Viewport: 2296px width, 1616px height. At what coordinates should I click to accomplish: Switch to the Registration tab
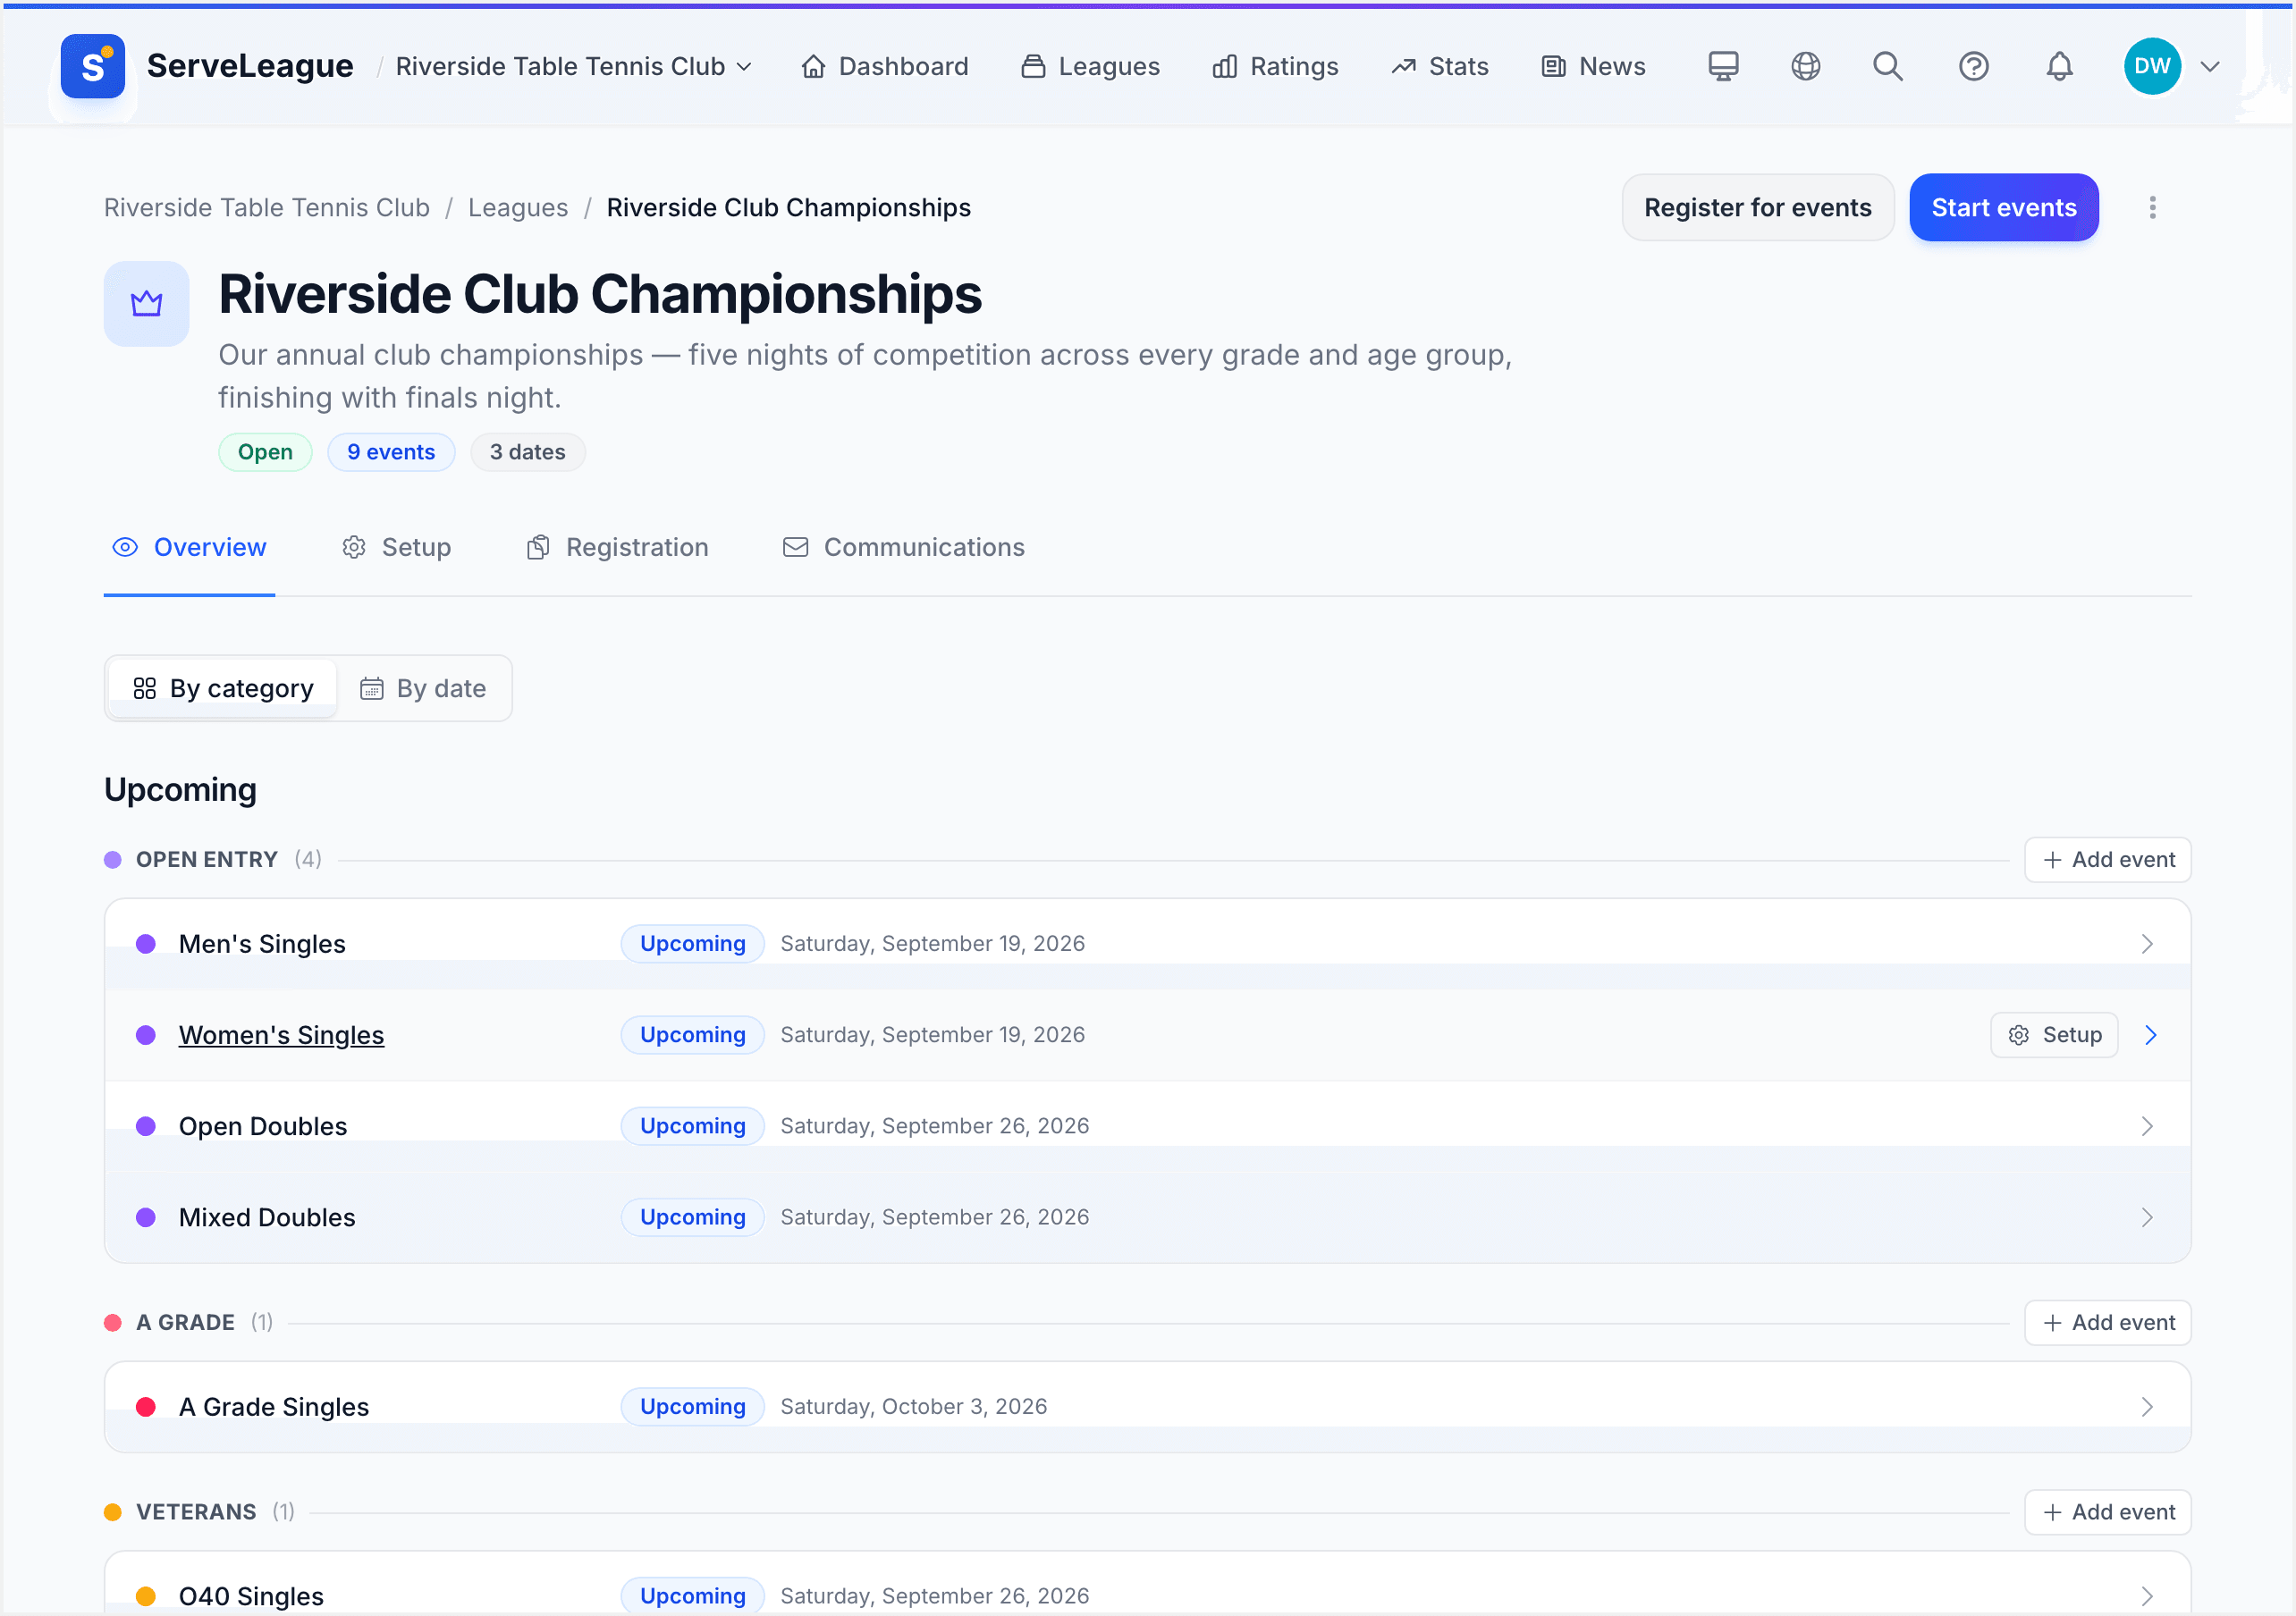pos(617,547)
